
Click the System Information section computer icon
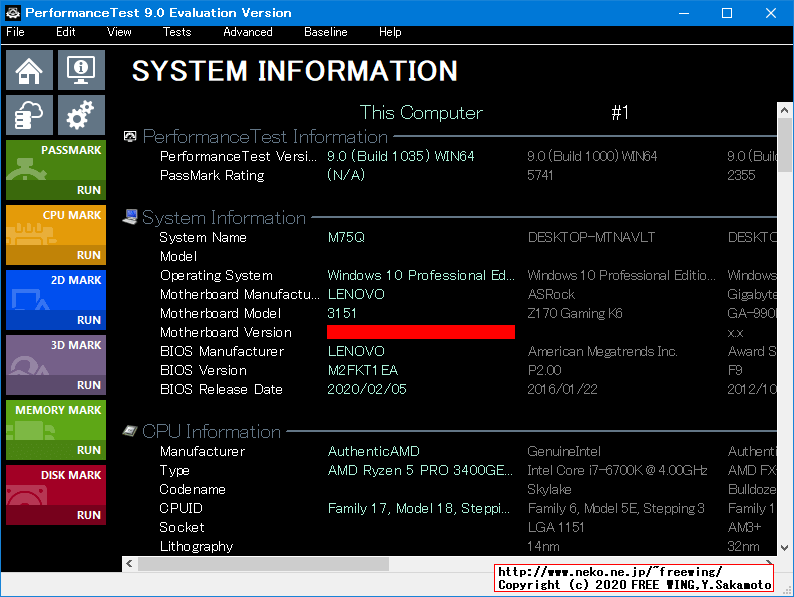(x=130, y=217)
